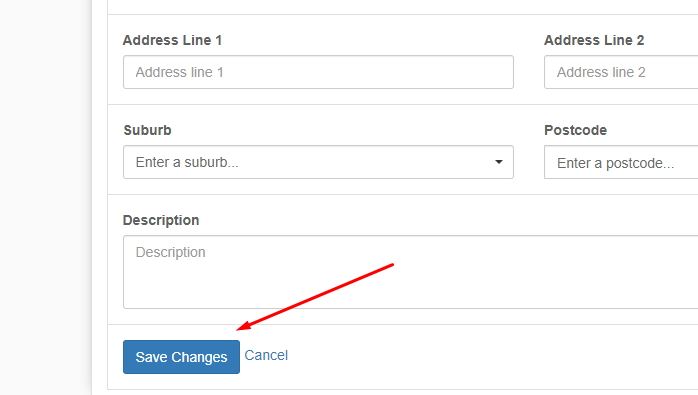Click the Save Changes button
This screenshot has height=395, width=698.
[x=181, y=357]
